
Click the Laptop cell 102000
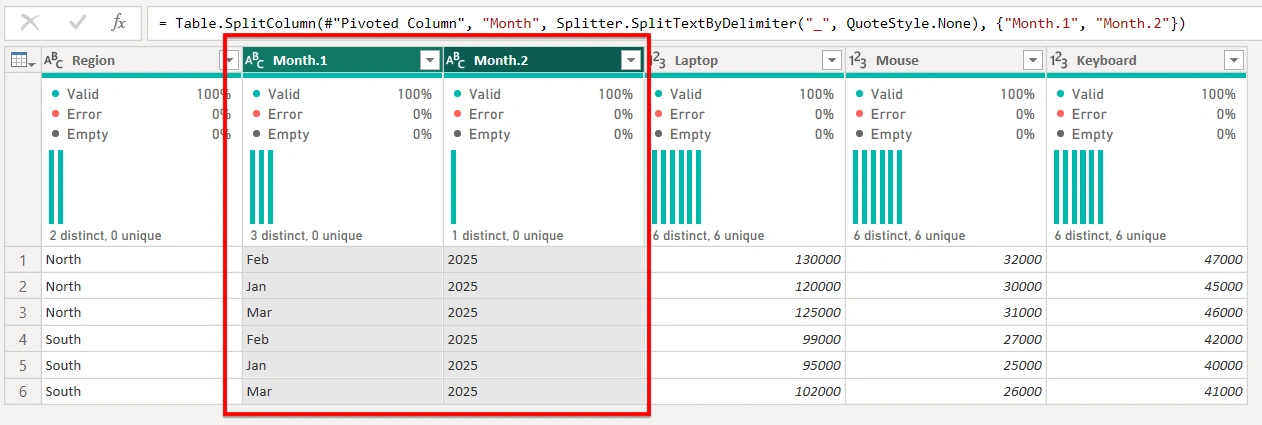point(745,391)
